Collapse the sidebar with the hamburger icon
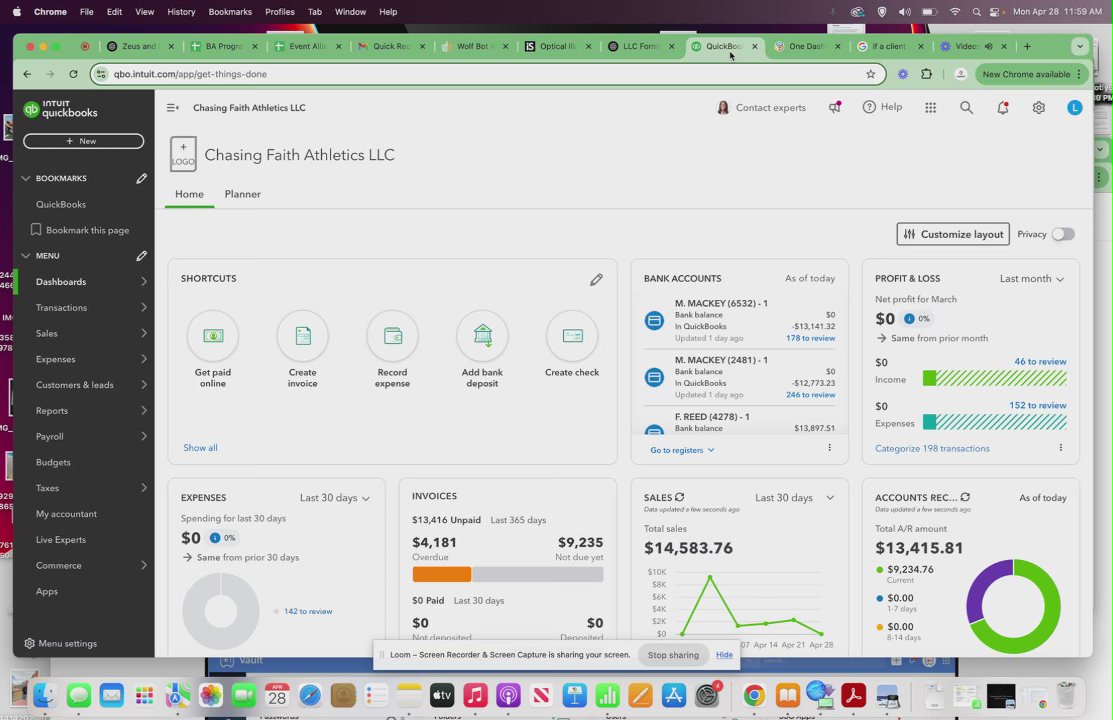This screenshot has height=720, width=1113. pos(172,108)
